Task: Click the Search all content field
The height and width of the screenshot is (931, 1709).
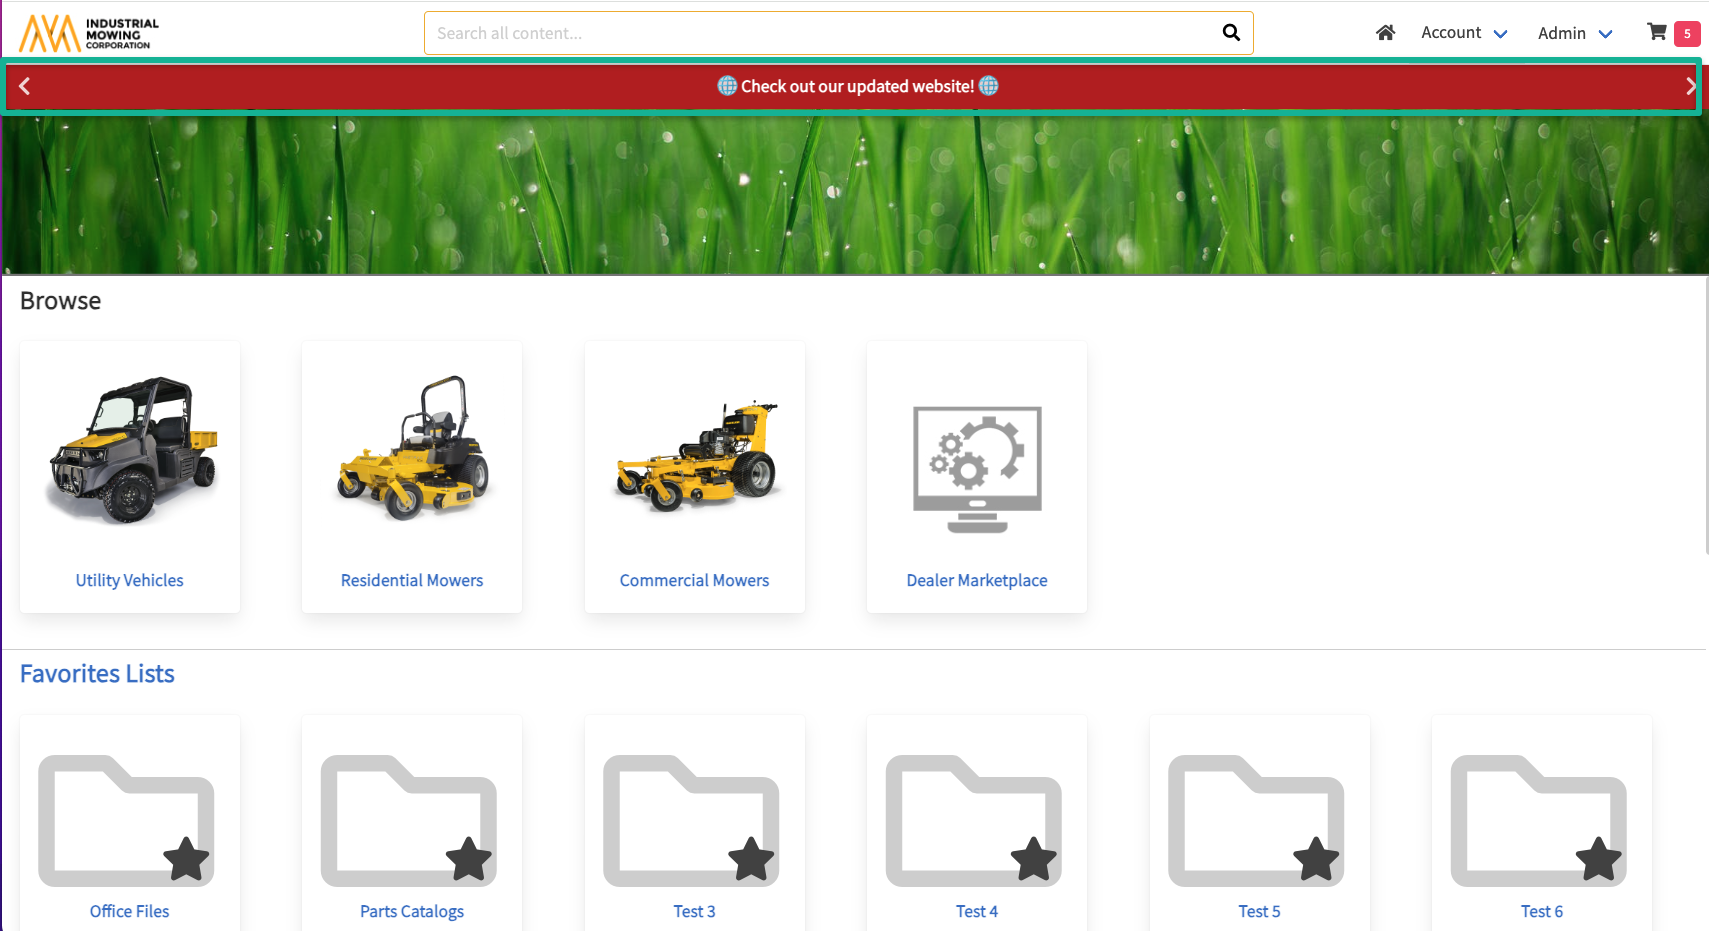Action: (820, 33)
